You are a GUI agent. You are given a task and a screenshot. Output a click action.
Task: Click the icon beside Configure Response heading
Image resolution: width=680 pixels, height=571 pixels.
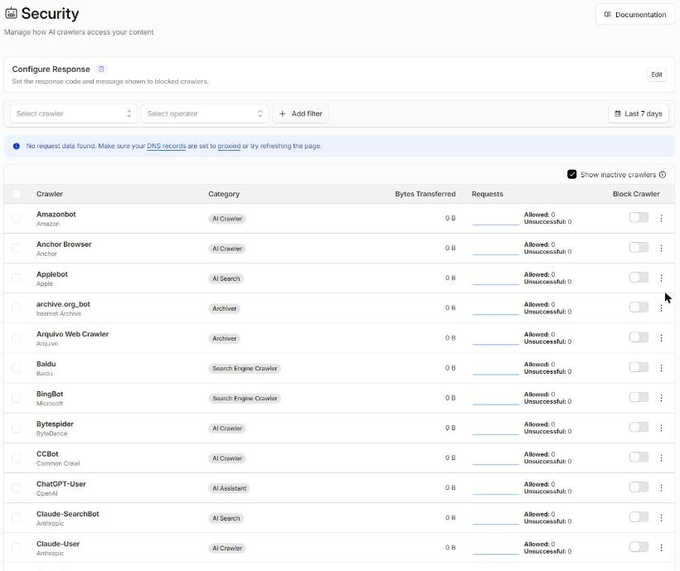[x=101, y=69]
